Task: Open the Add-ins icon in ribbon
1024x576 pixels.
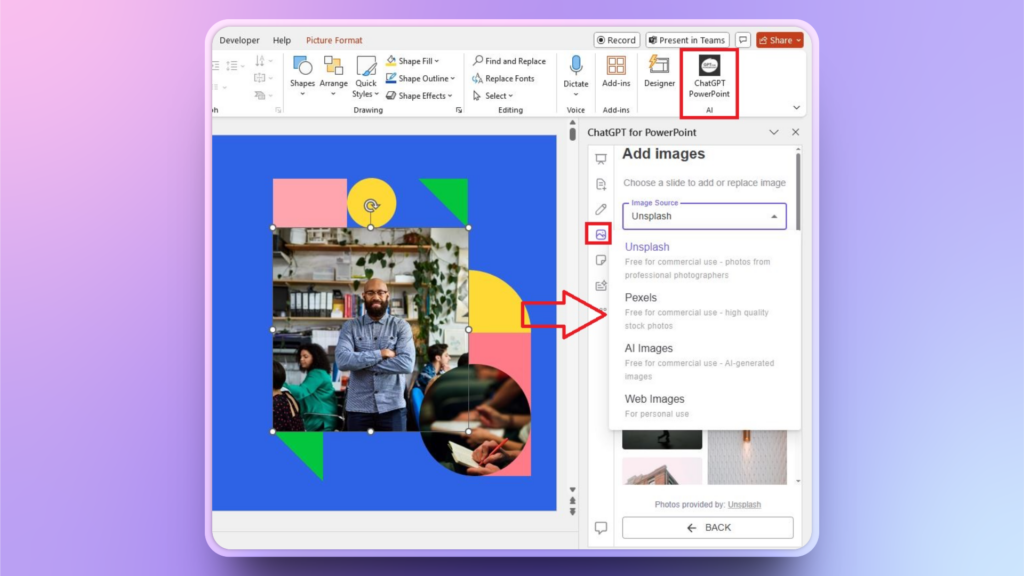Action: tap(616, 72)
